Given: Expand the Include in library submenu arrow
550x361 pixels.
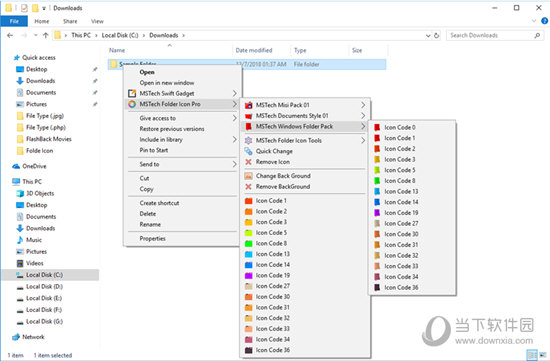Looking at the screenshot, I should click(x=234, y=140).
